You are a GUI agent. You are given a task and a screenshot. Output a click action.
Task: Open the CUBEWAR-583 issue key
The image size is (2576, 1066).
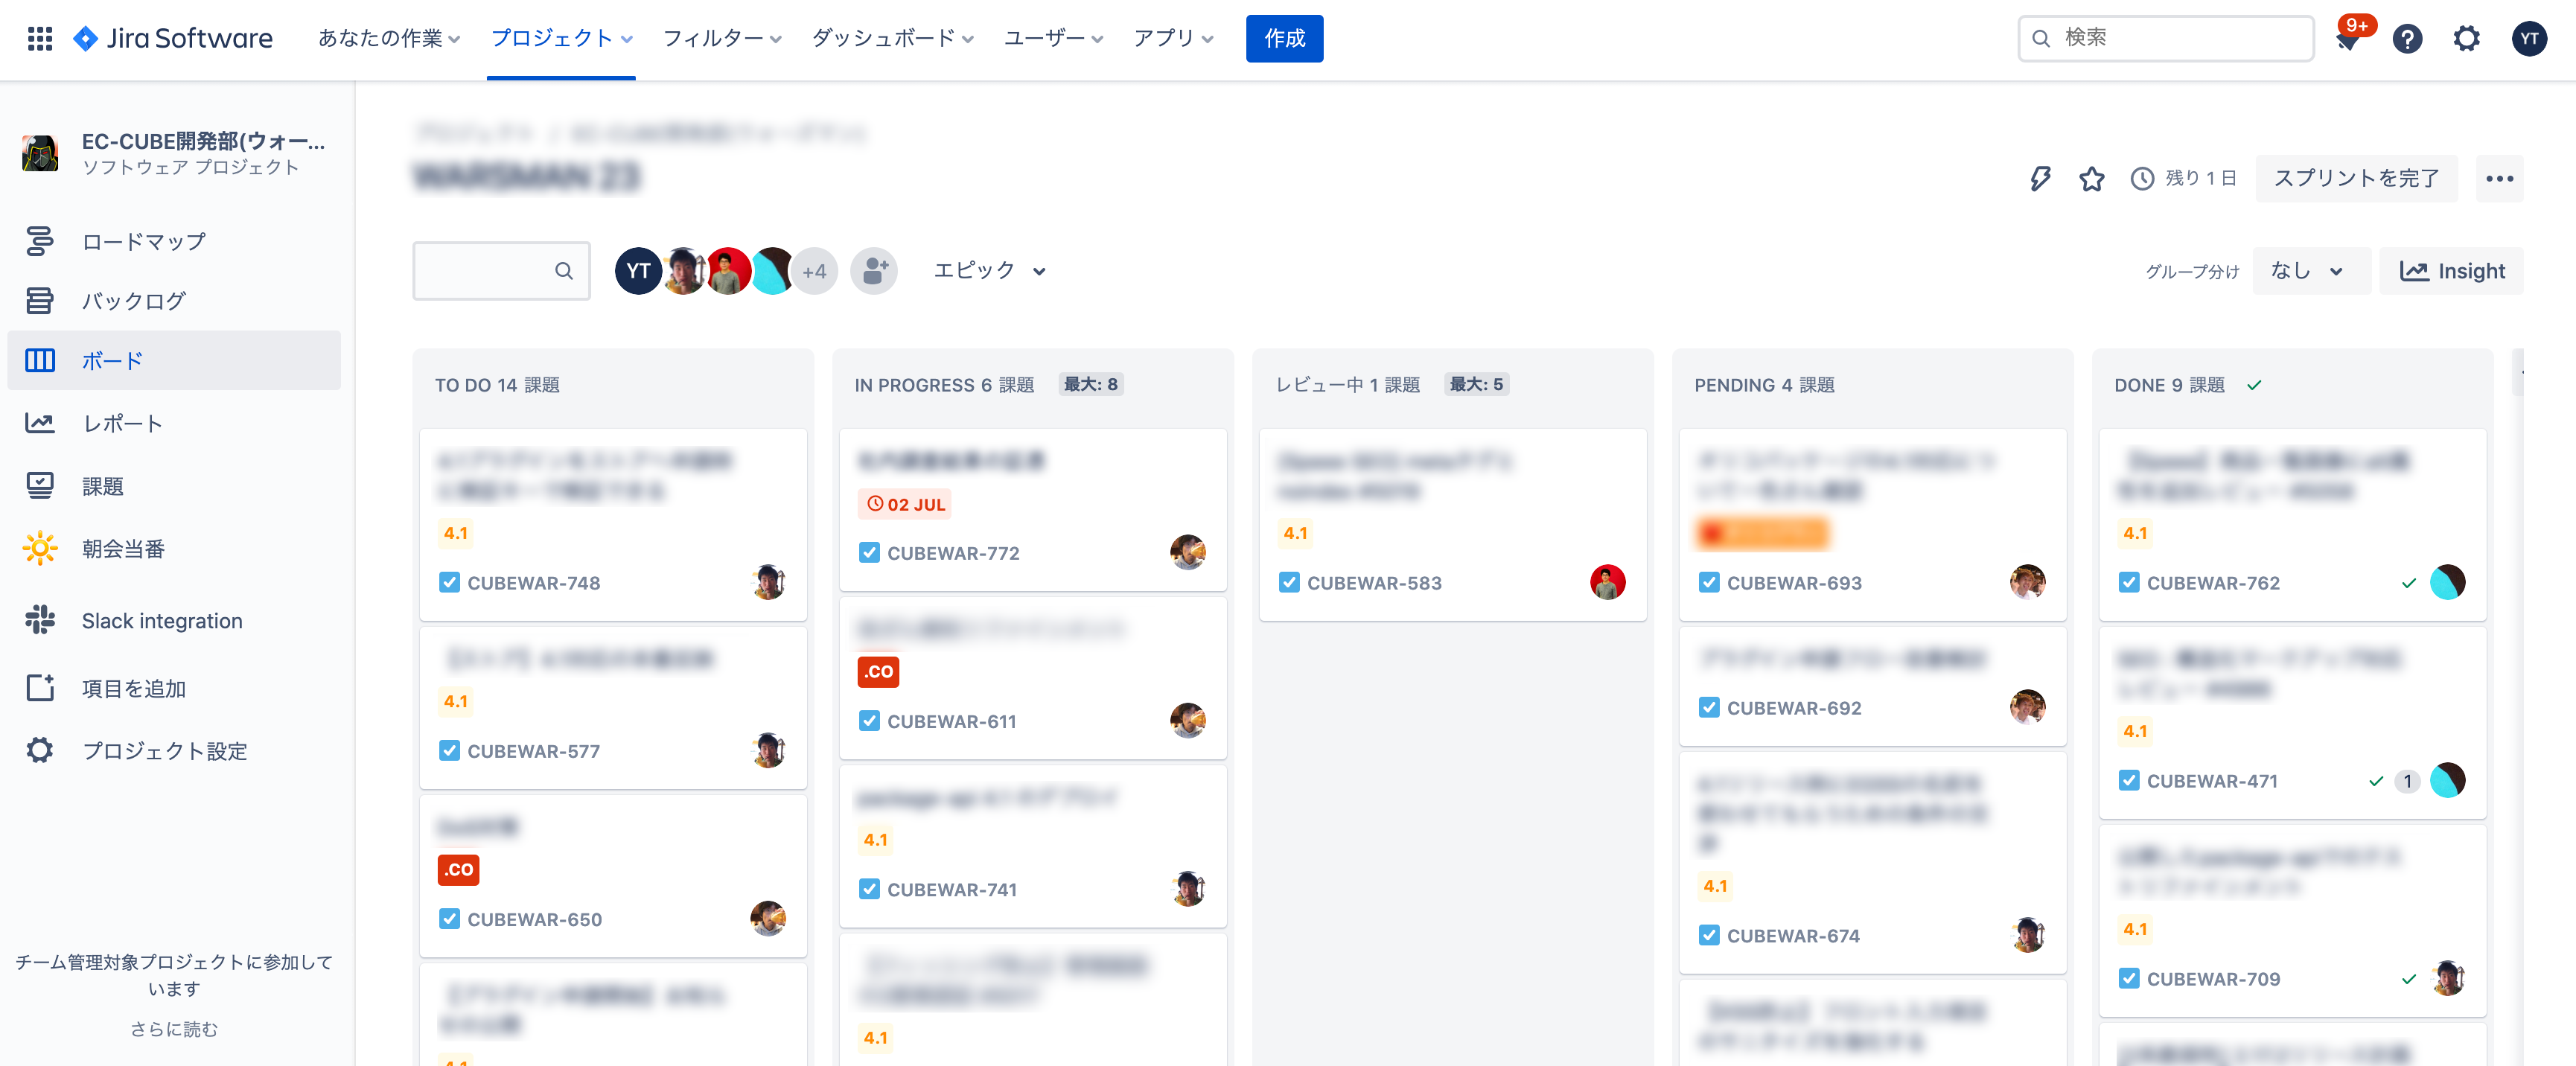click(x=1374, y=583)
